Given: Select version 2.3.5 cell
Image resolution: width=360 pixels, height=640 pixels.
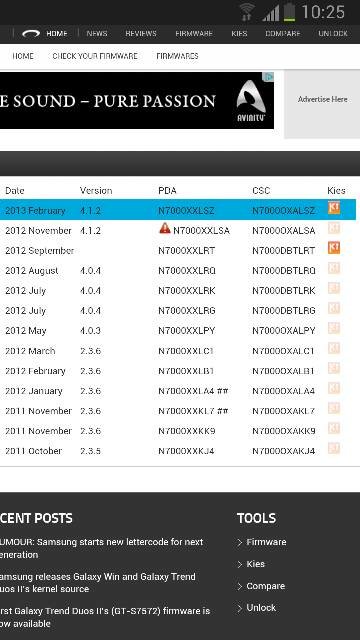Looking at the screenshot, I should (91, 451).
